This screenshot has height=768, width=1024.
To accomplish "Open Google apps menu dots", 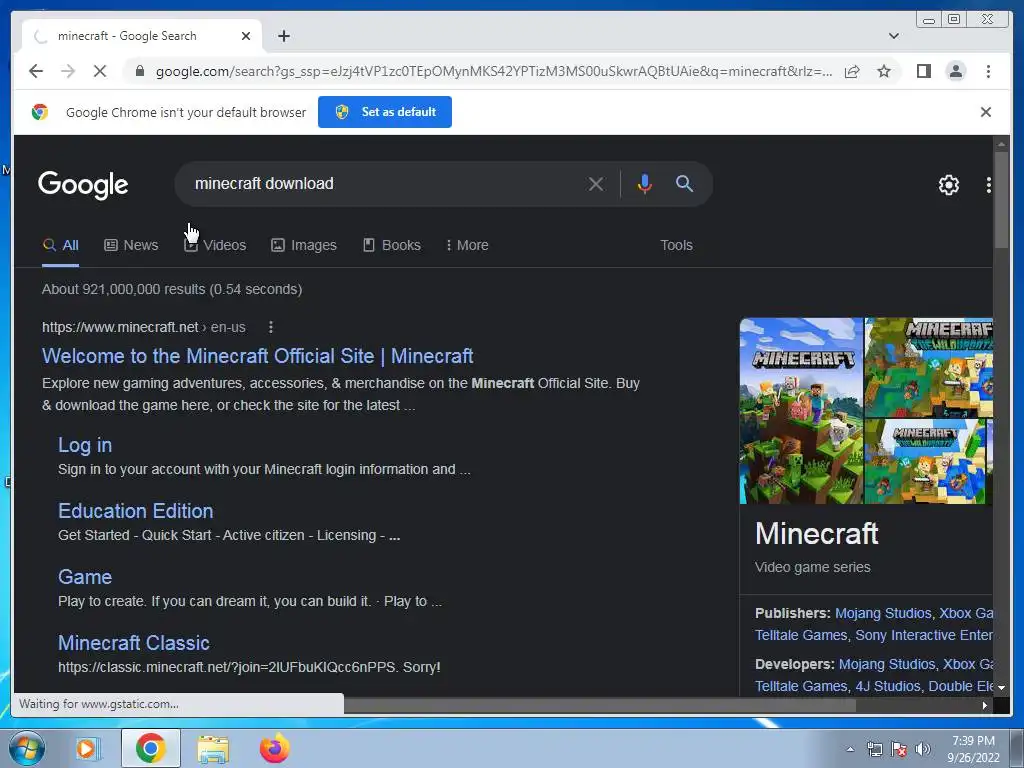I will click(x=989, y=185).
